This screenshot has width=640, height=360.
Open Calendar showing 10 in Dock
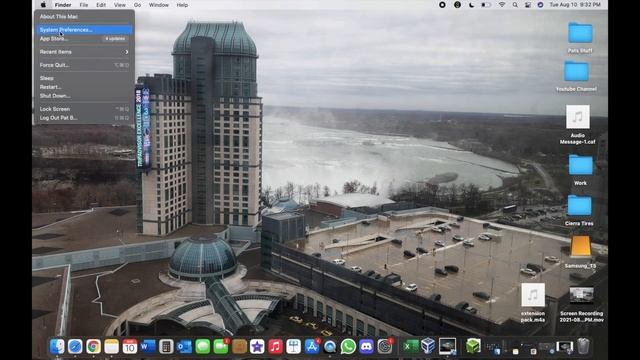[x=130, y=347]
